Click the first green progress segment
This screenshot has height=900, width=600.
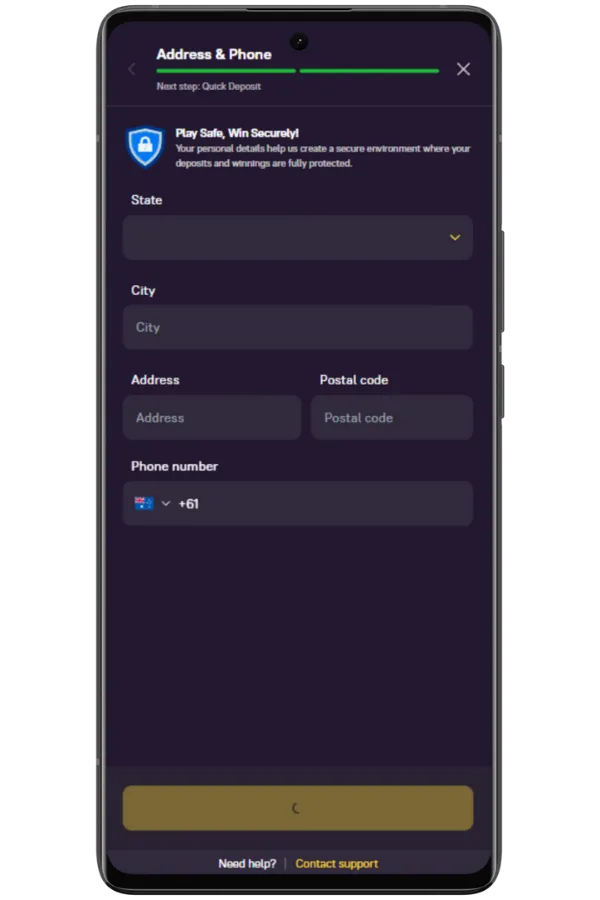226,71
